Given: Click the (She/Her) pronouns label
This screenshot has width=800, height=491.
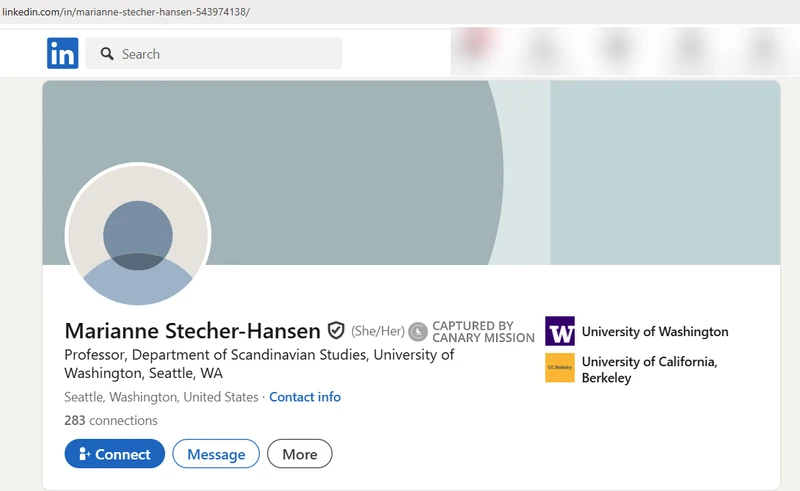Looking at the screenshot, I should pyautogui.click(x=378, y=331).
